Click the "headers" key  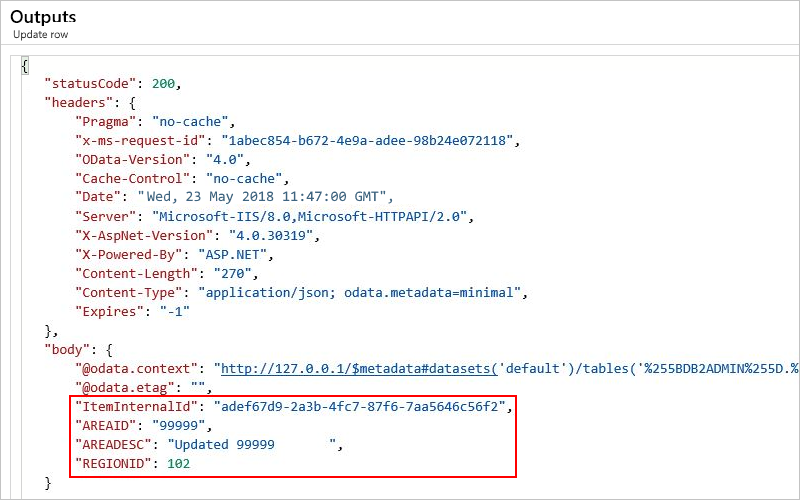point(79,103)
